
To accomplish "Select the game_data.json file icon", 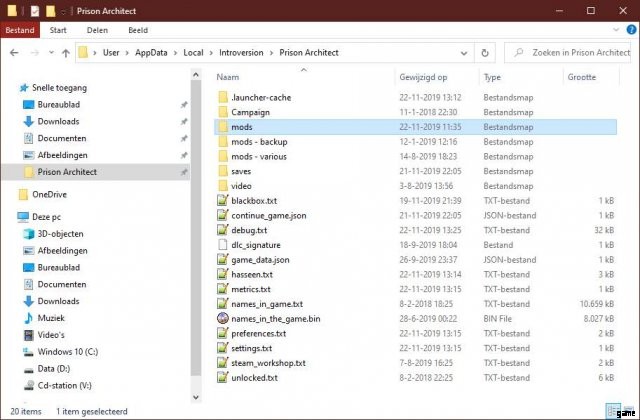I will click(x=223, y=260).
